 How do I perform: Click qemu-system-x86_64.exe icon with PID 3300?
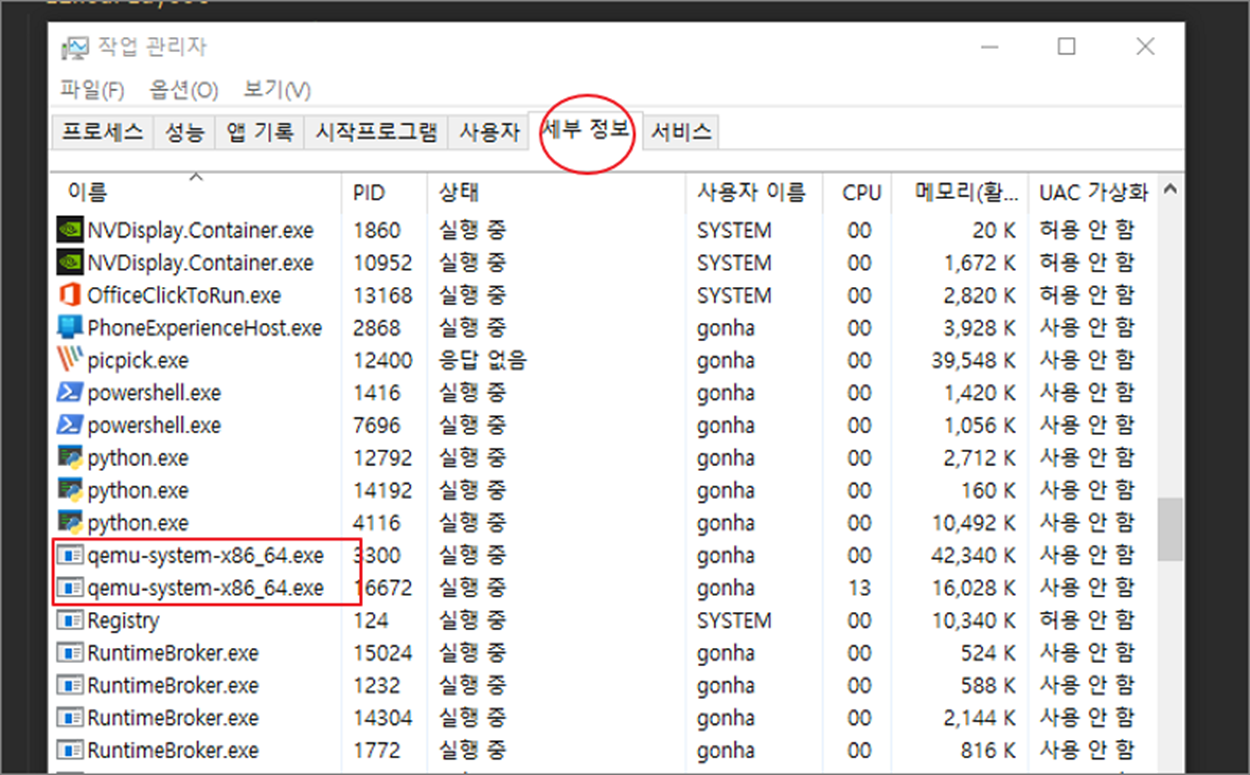coord(72,555)
